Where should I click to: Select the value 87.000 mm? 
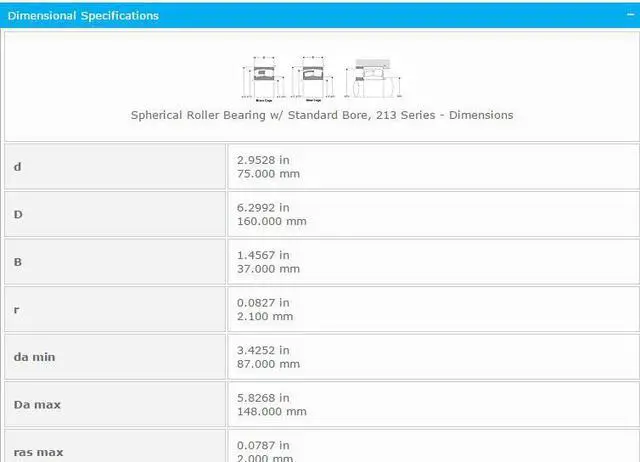(269, 364)
